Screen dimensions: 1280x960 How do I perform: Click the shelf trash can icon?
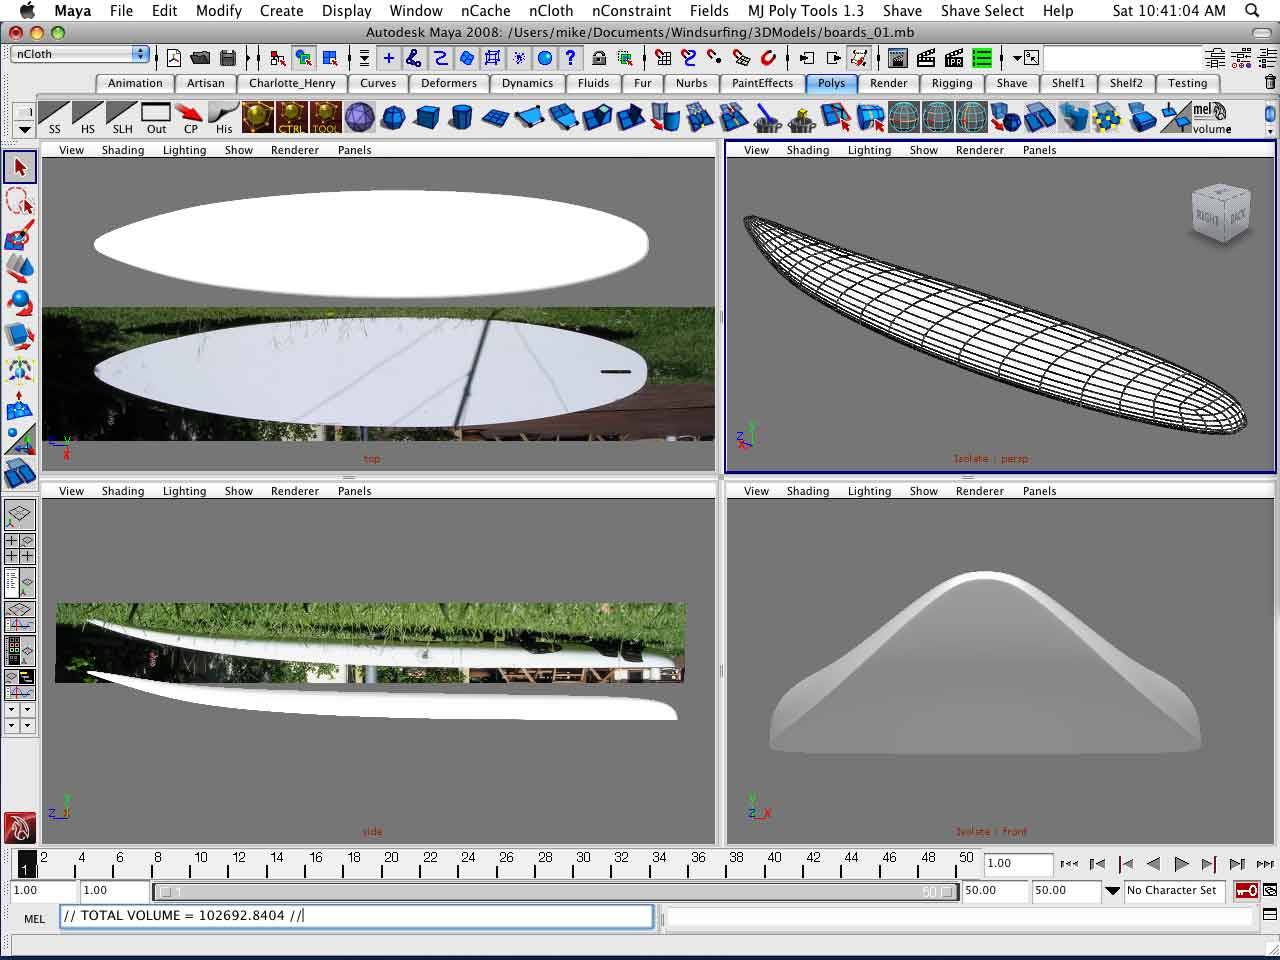(x=1270, y=83)
